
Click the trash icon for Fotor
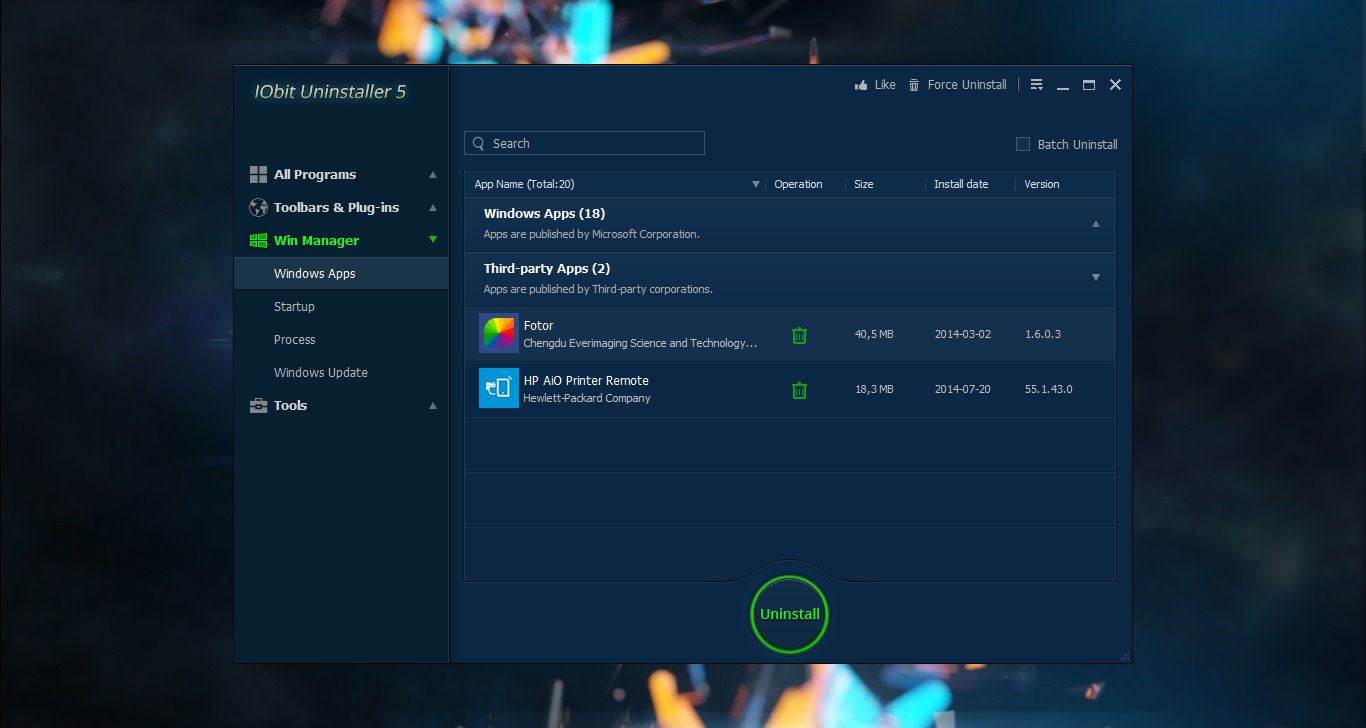(799, 335)
